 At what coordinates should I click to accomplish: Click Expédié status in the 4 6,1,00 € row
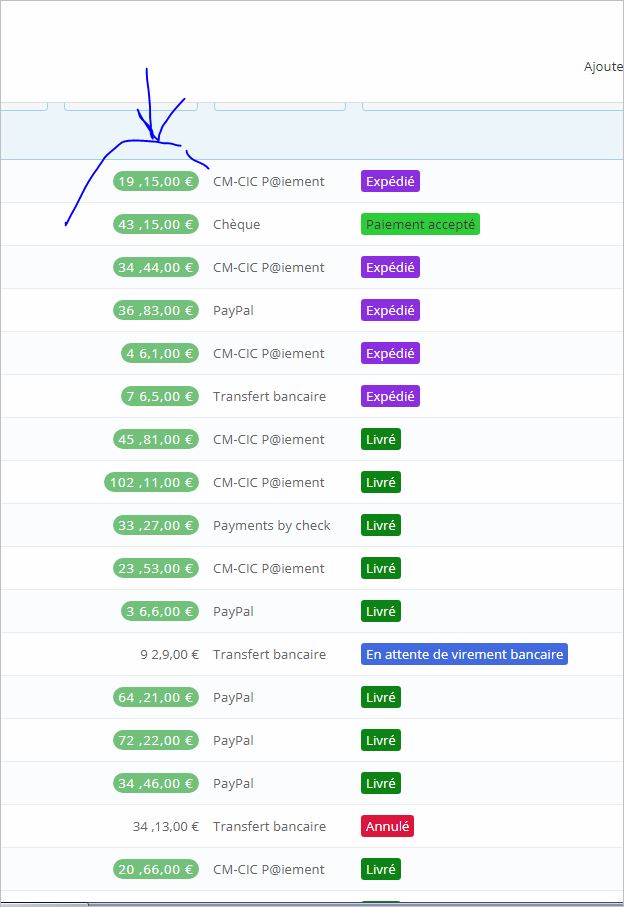click(390, 353)
